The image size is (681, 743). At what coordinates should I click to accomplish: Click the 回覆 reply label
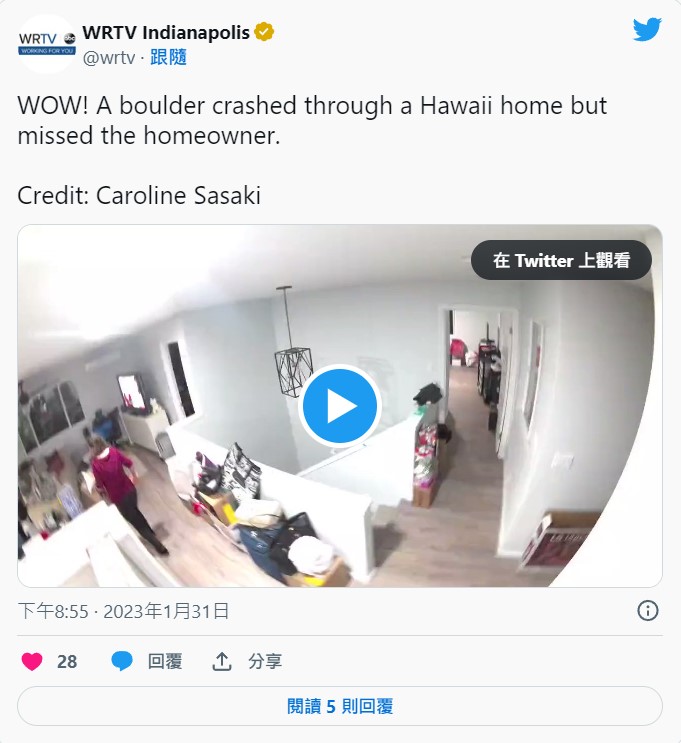click(165, 661)
